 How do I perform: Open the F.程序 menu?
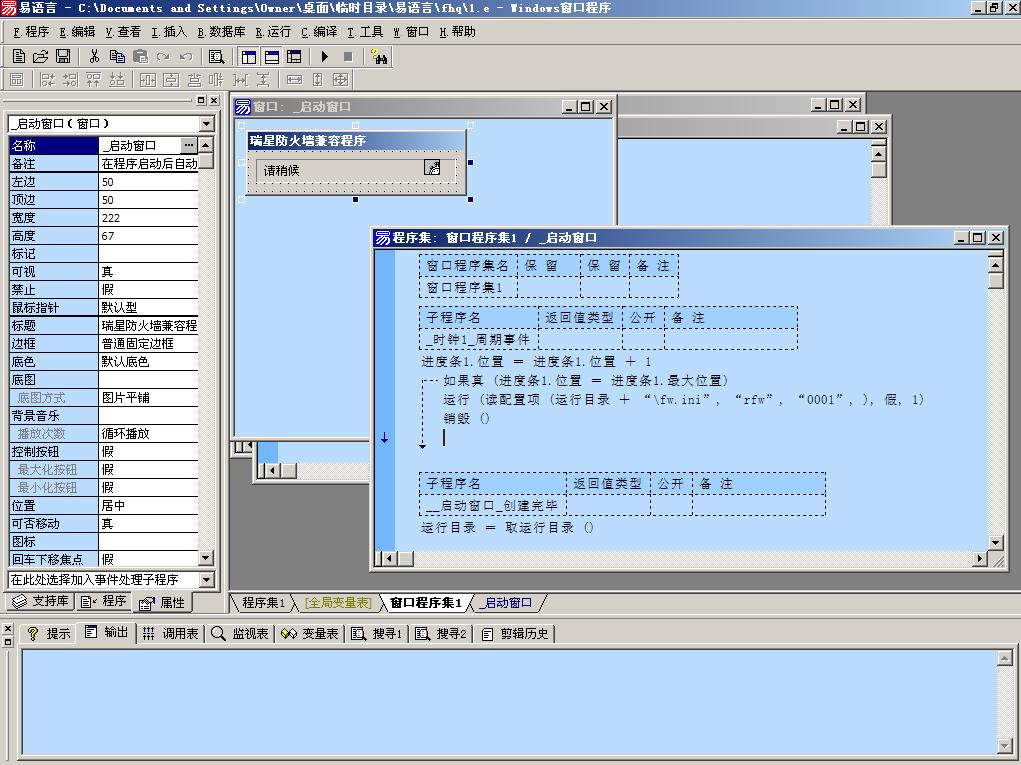(31, 32)
